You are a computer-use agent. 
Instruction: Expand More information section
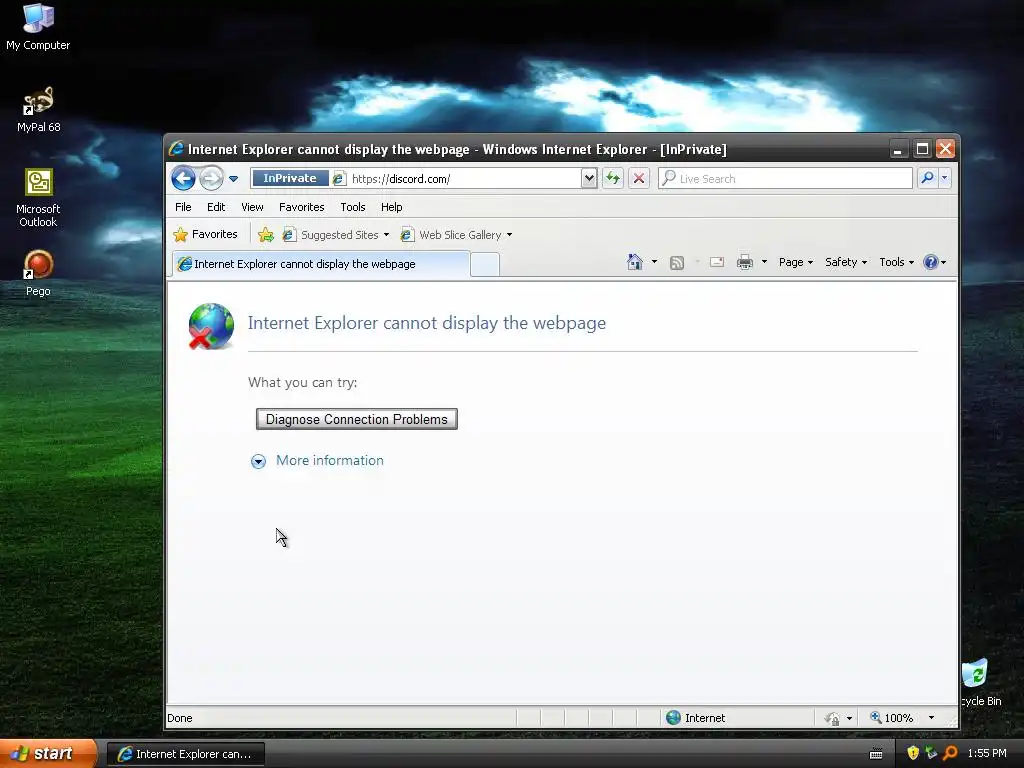point(259,462)
